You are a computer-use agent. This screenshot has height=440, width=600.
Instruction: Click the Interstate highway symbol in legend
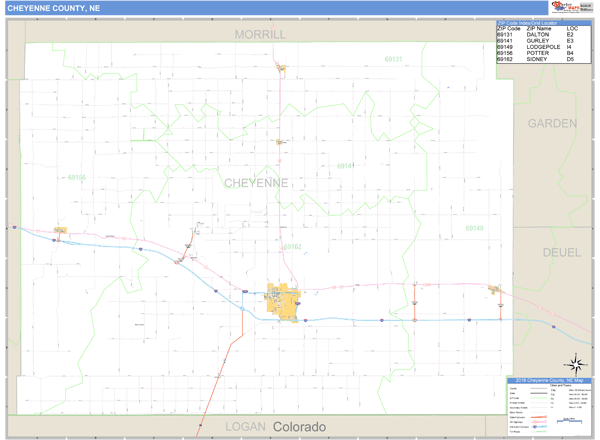pos(537,426)
